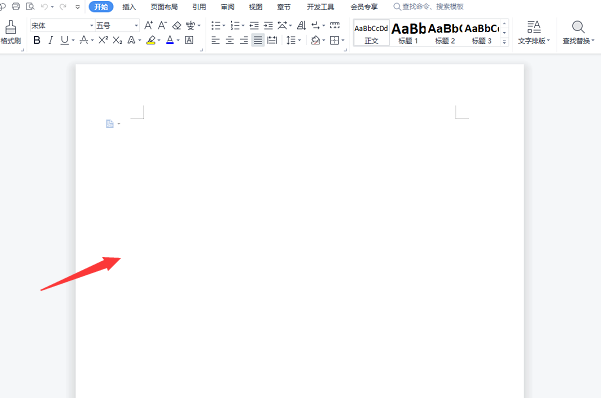The image size is (601, 398).
Task: Show or hide paragraph marks icon
Action: (315, 26)
